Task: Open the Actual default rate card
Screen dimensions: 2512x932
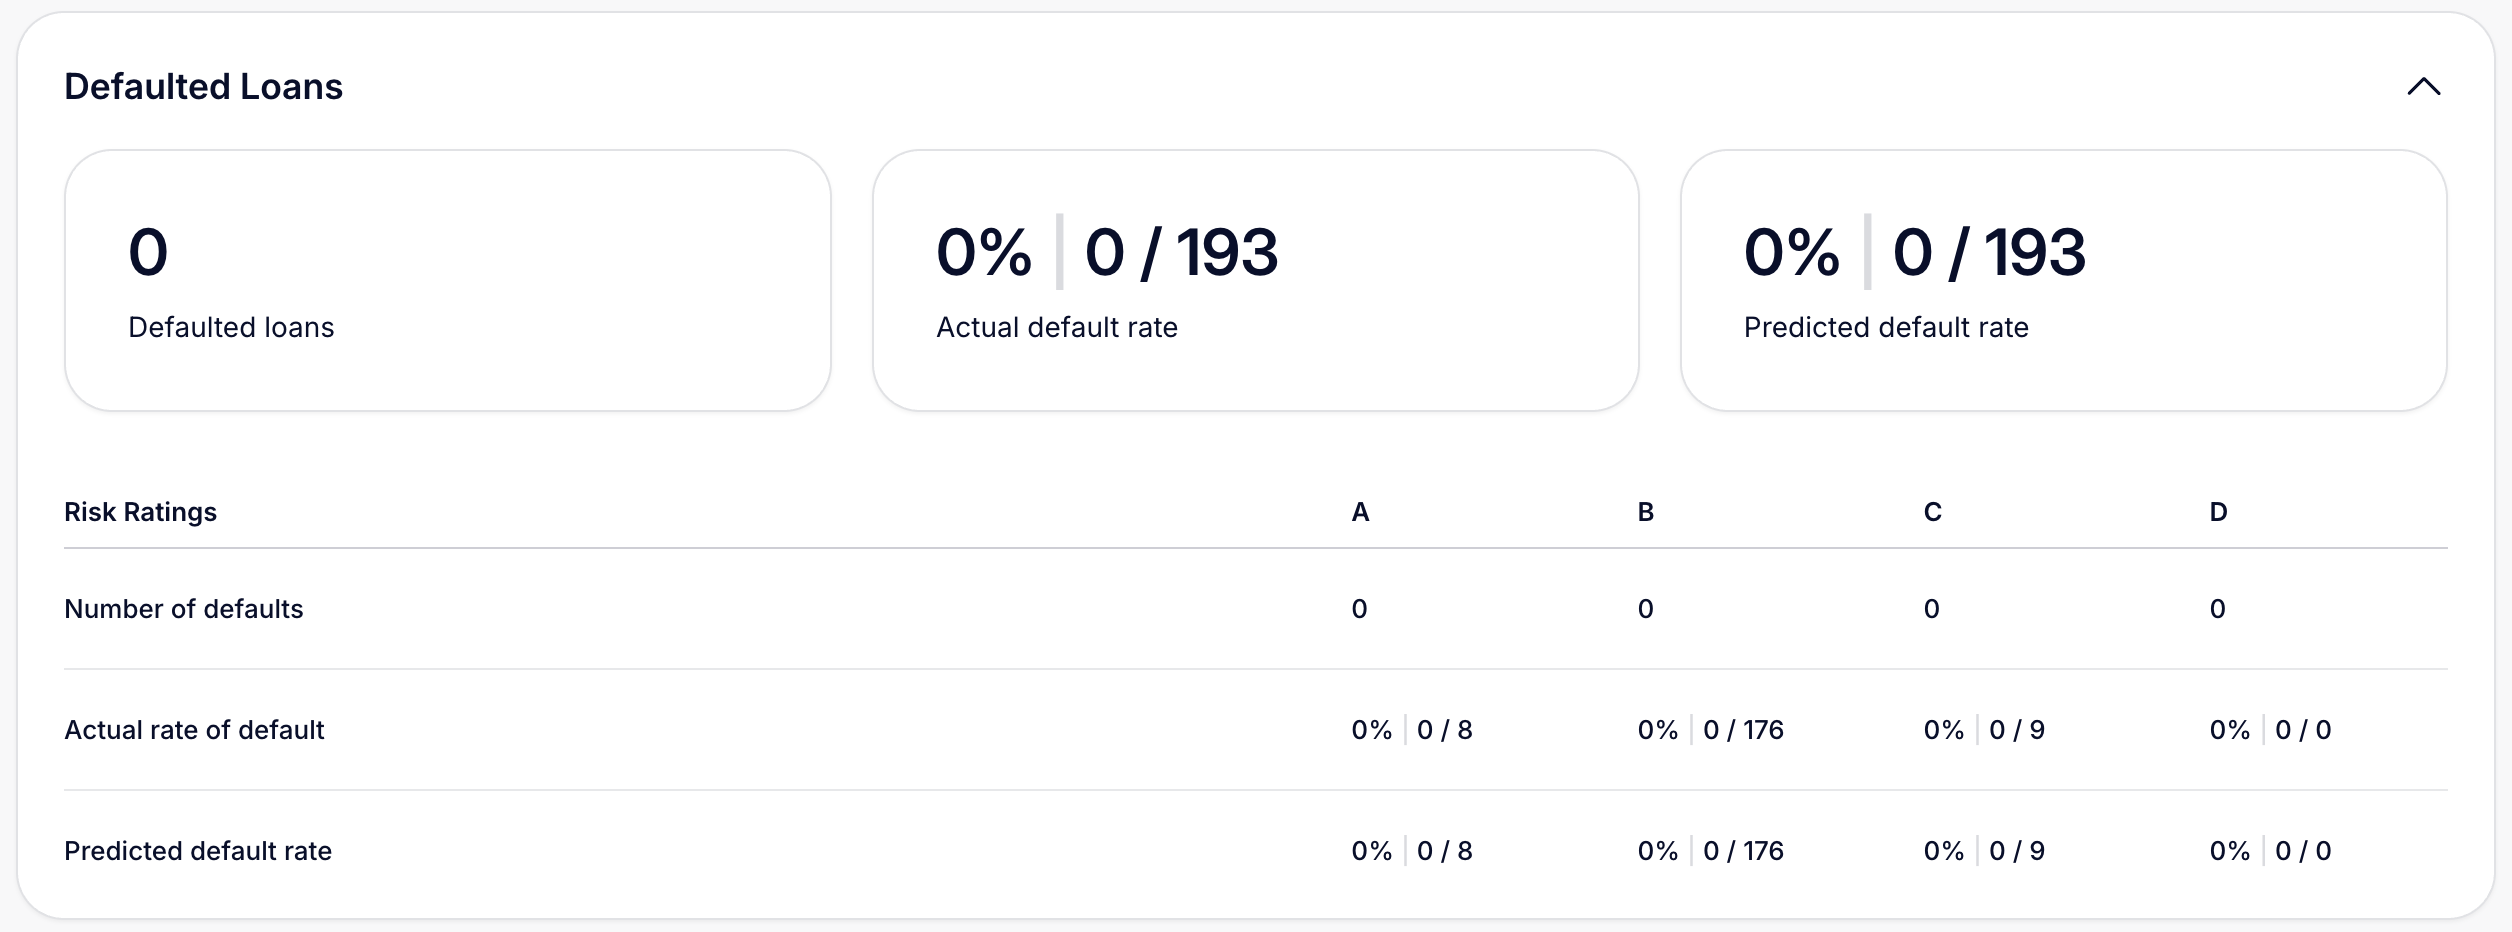Action: click(1255, 280)
